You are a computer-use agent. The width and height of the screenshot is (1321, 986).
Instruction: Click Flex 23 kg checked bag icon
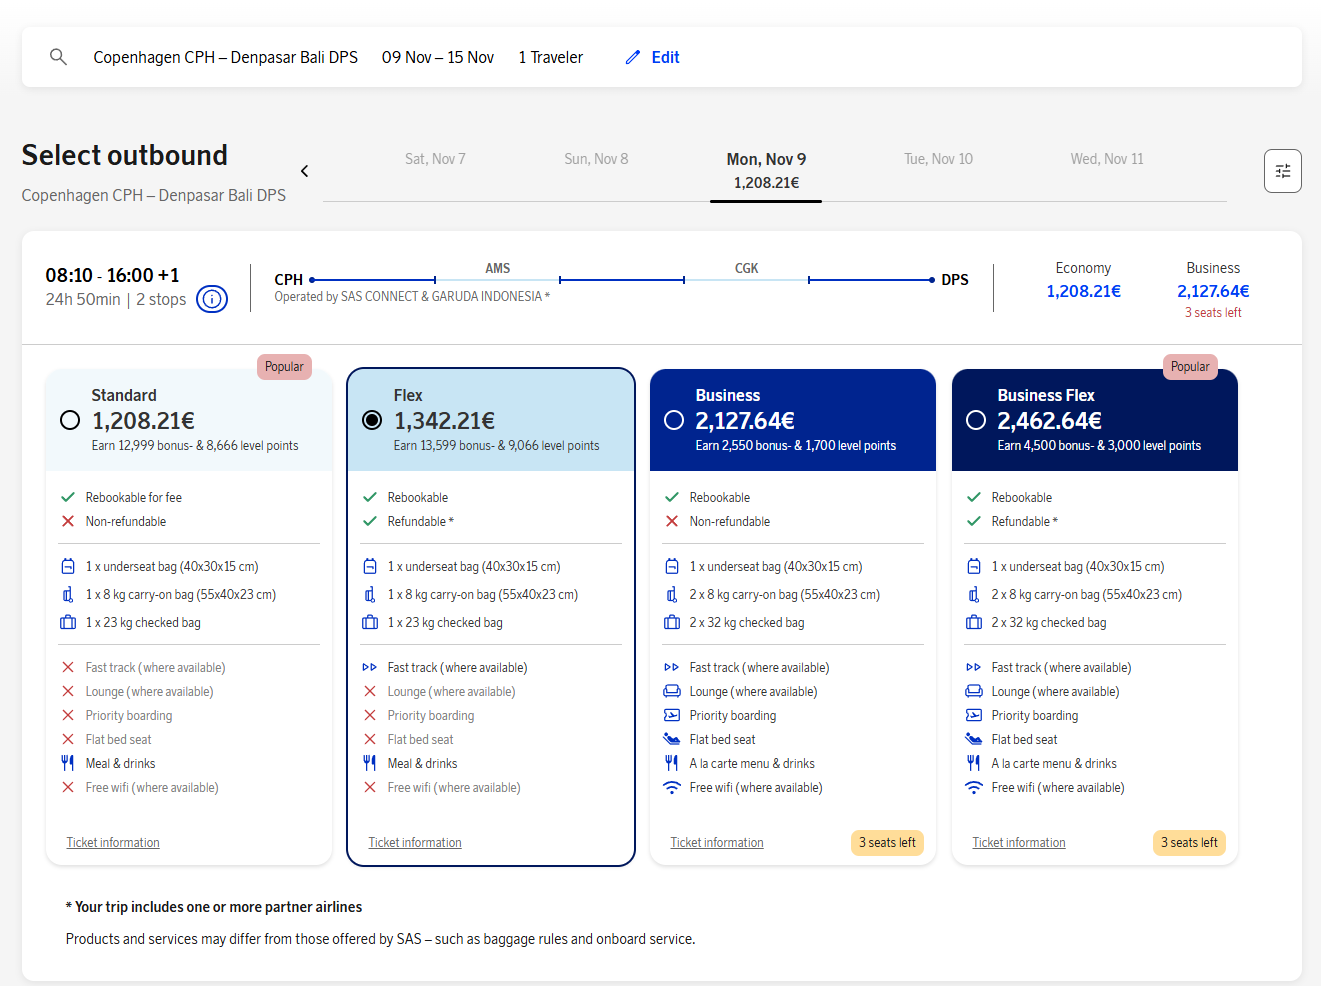pos(370,622)
